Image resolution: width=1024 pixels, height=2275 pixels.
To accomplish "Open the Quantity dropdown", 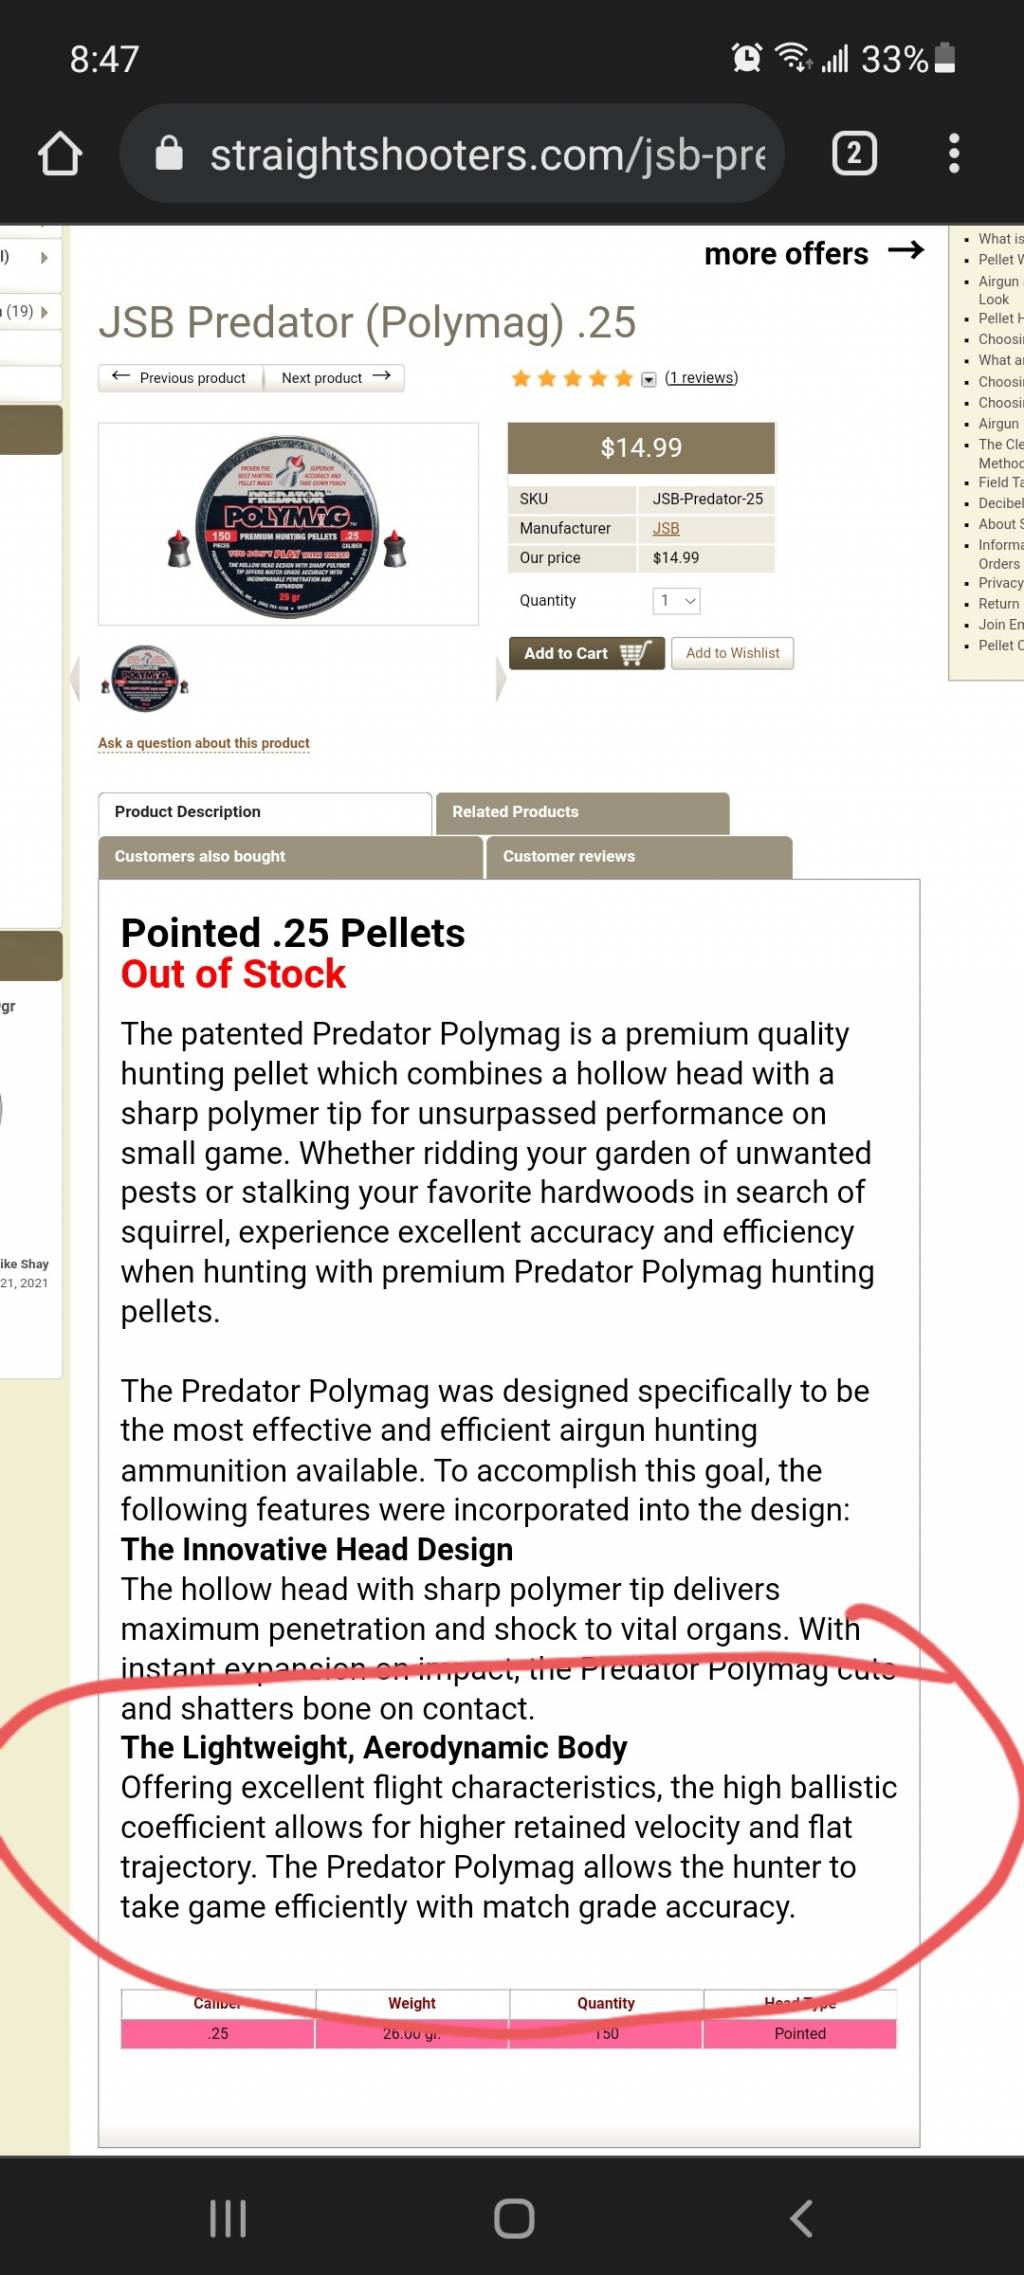I will pos(676,601).
